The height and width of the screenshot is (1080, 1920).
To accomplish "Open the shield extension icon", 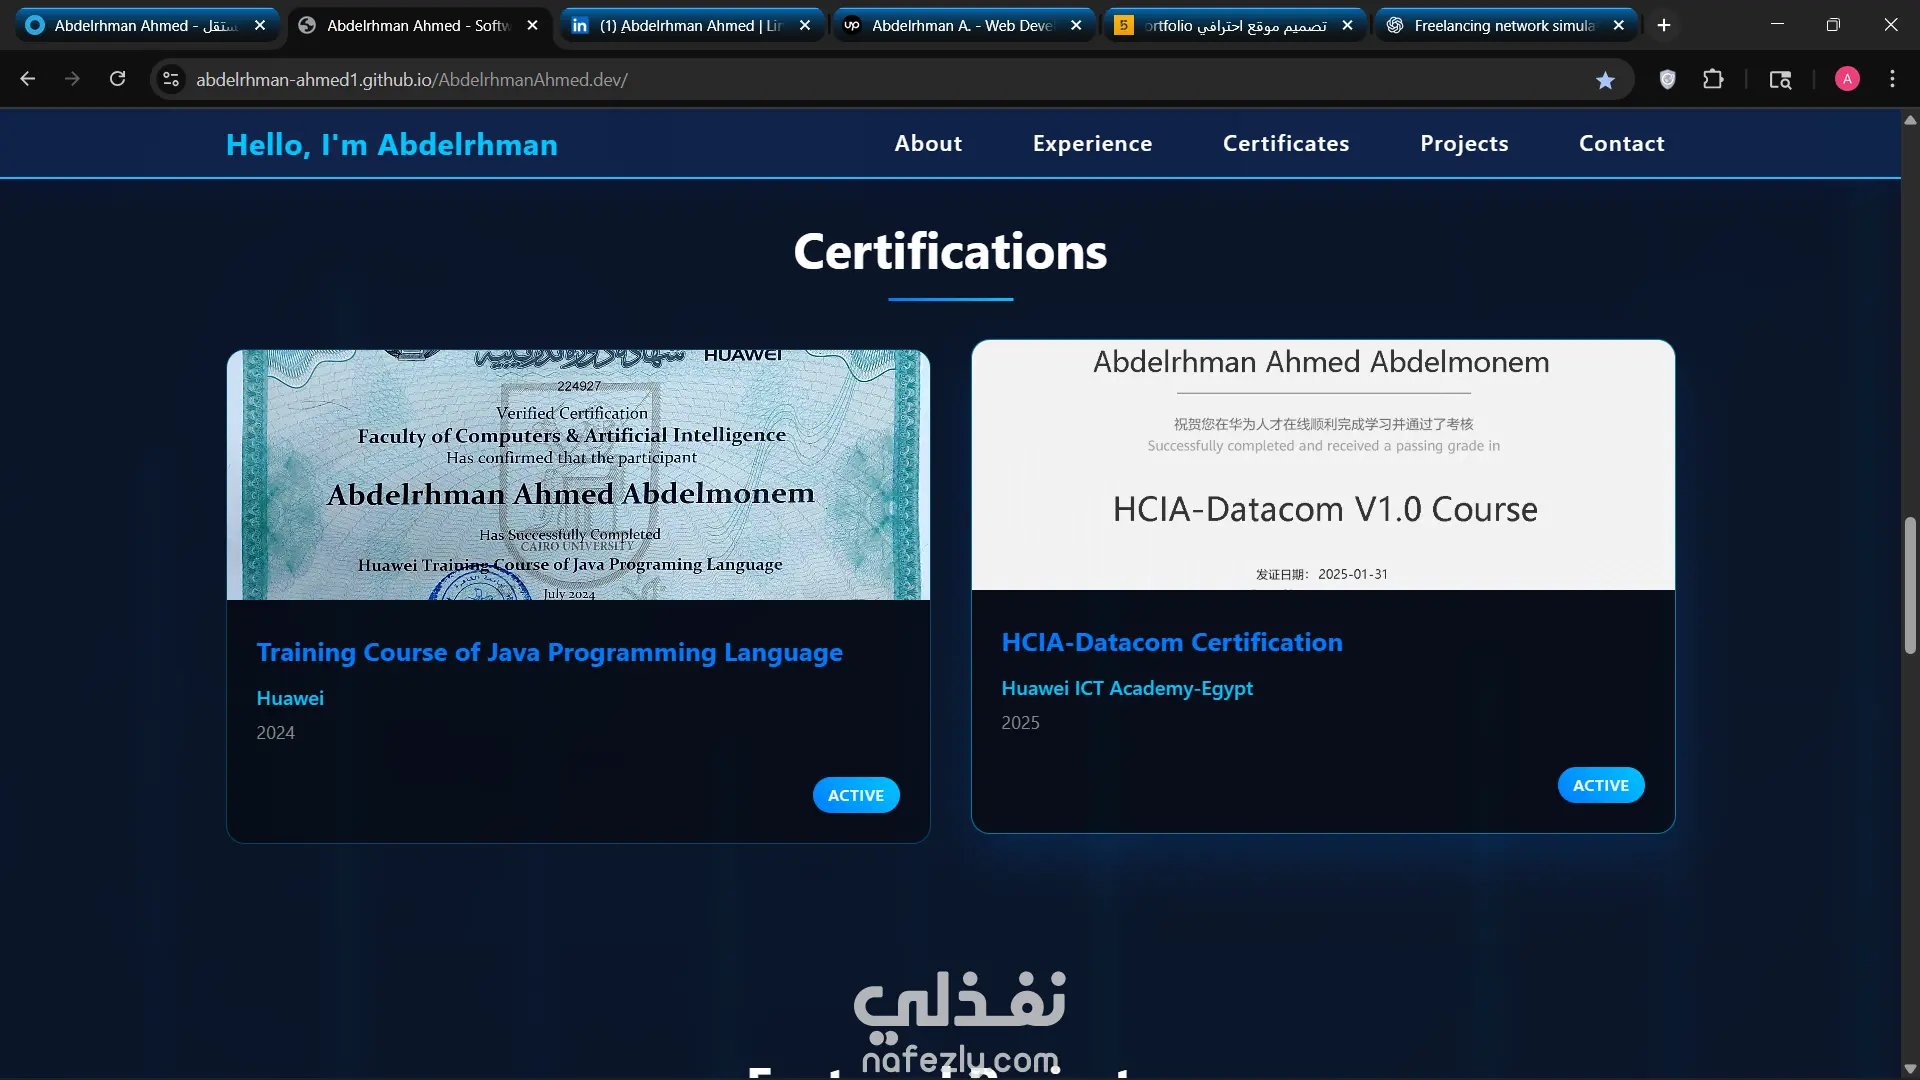I will (x=1667, y=79).
